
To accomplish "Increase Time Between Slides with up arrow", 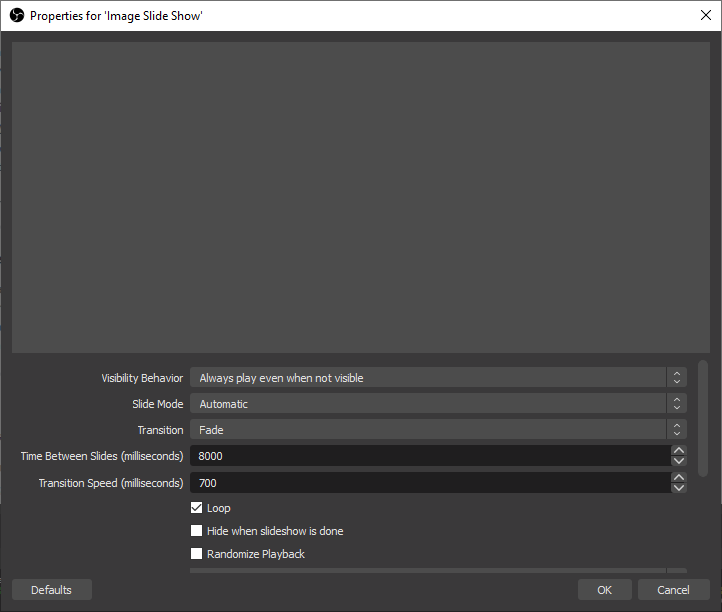I will coord(679,450).
